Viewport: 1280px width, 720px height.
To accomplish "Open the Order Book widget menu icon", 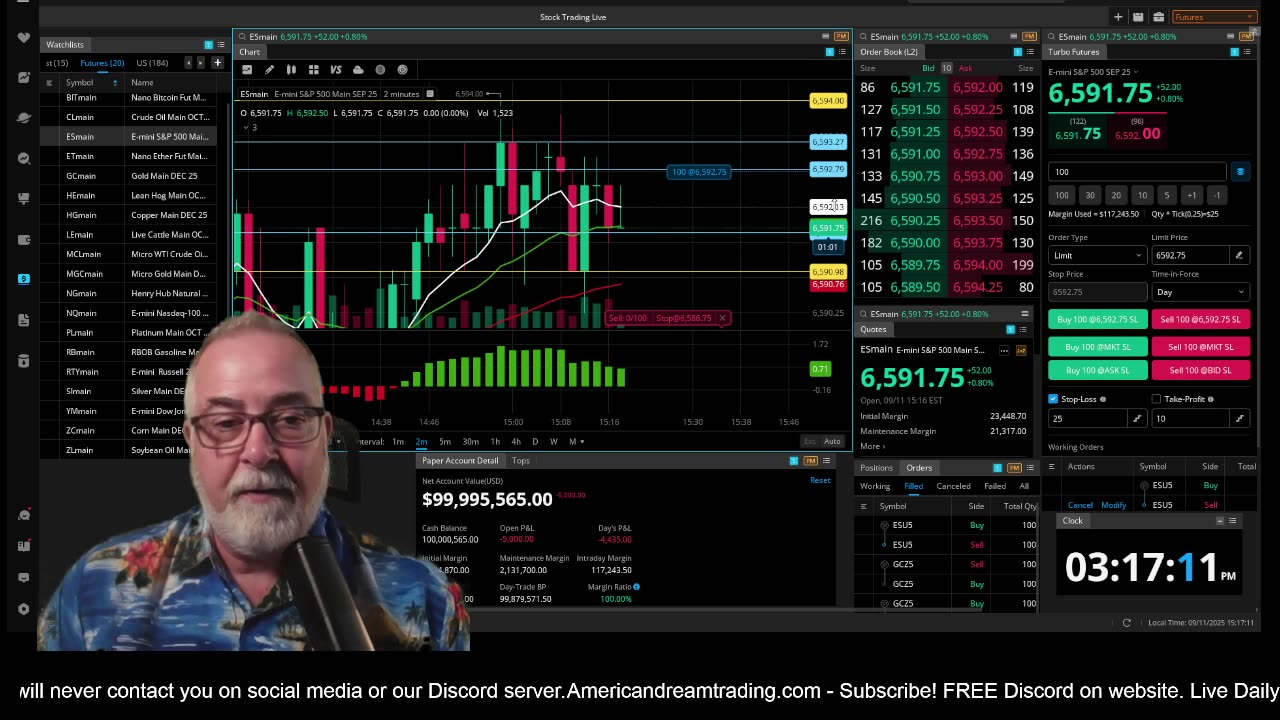I will [1030, 52].
